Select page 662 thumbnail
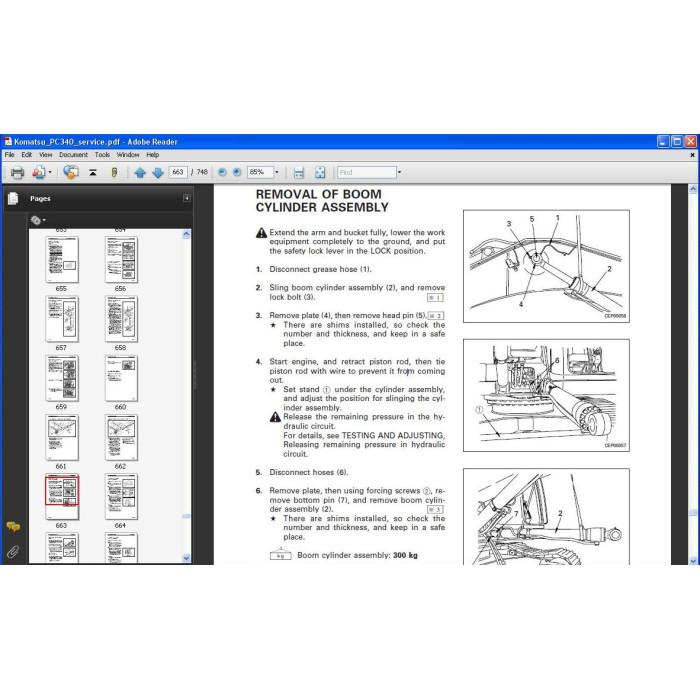 click(x=121, y=438)
